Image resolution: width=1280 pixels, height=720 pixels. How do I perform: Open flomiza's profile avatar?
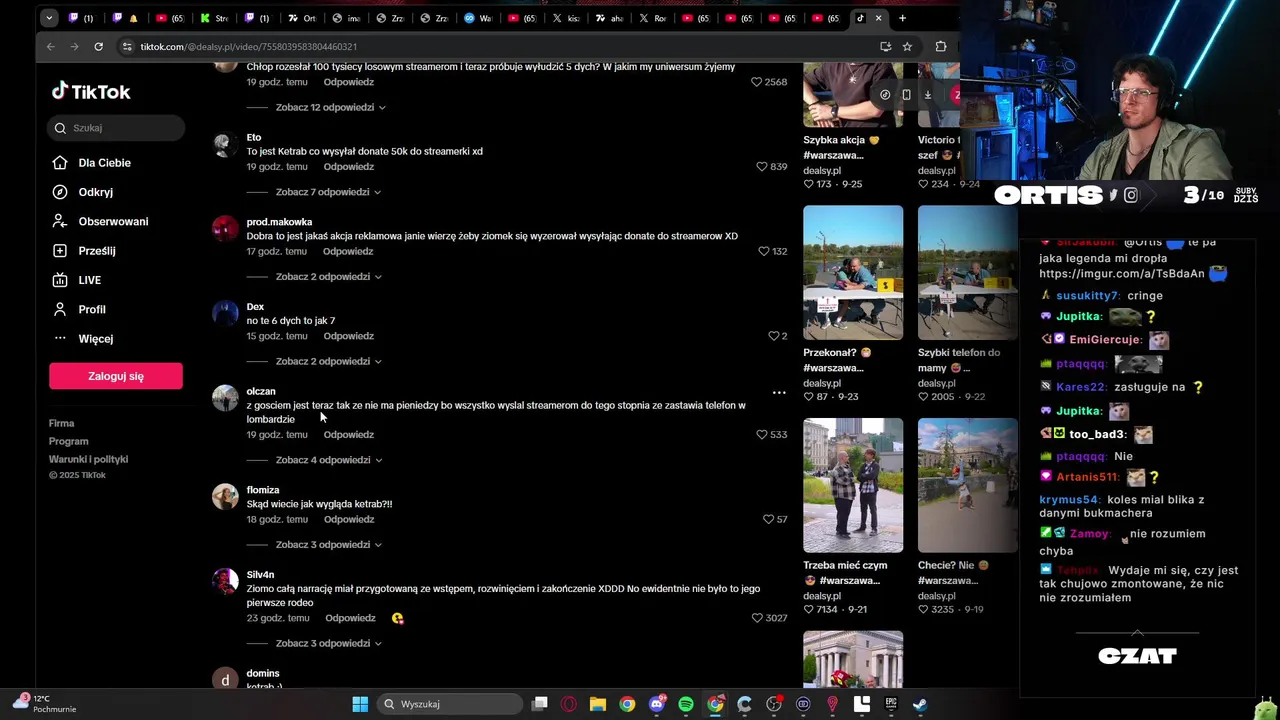click(x=225, y=497)
